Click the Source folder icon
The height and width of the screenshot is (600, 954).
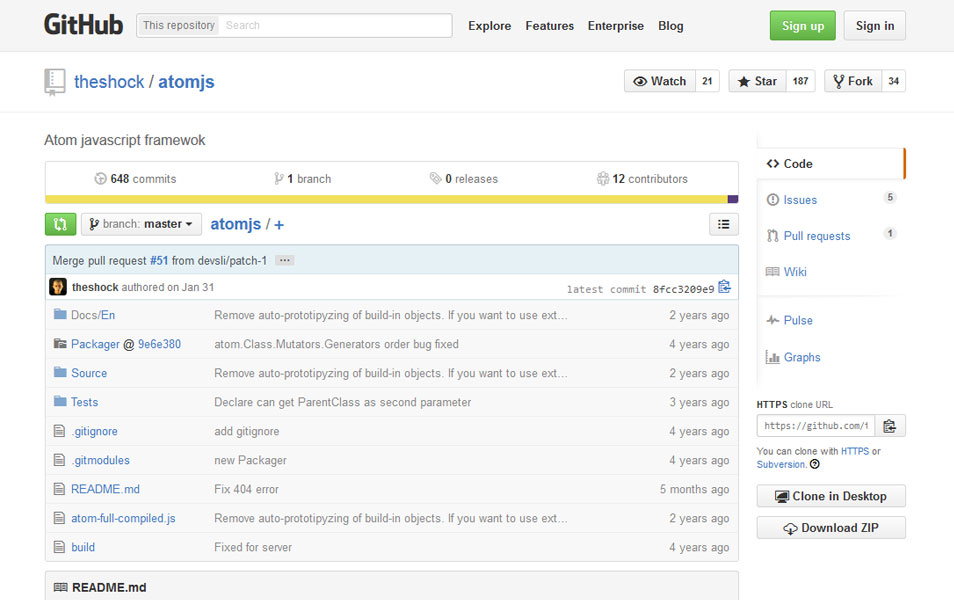60,372
